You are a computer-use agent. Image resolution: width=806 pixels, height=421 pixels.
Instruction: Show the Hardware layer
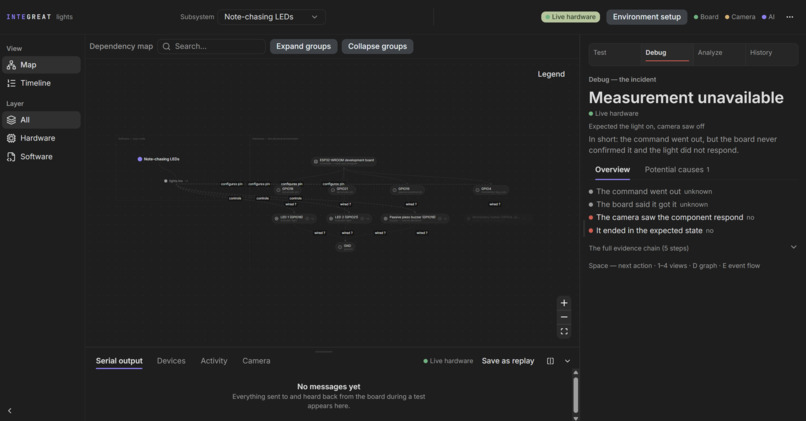click(x=41, y=138)
